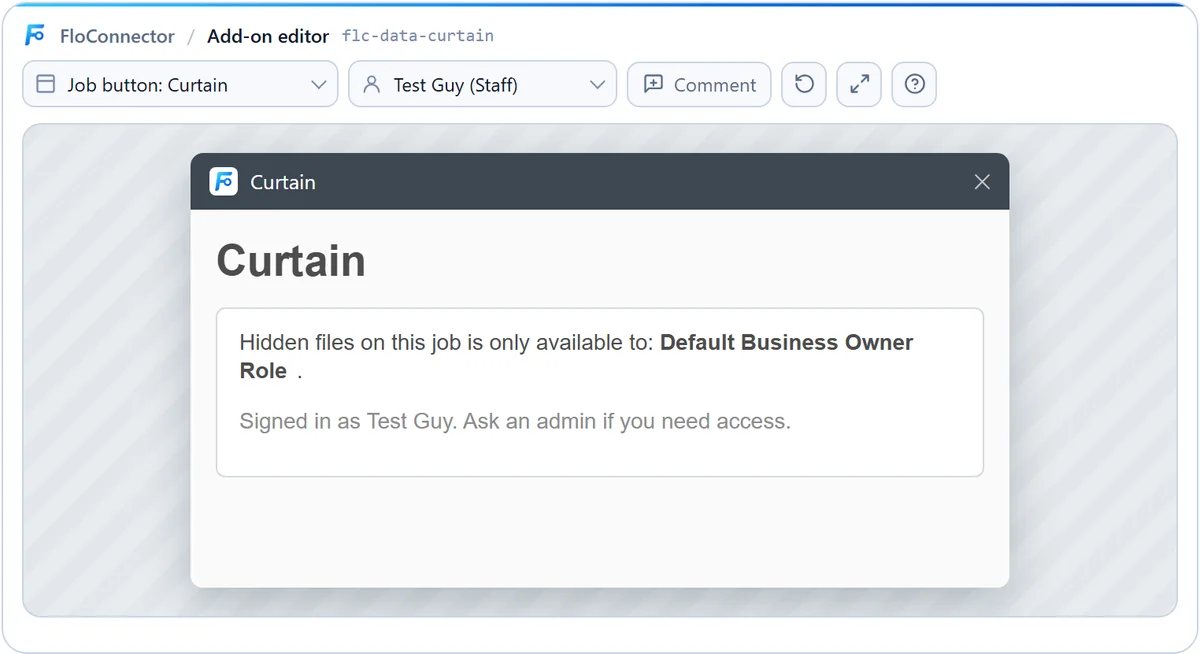Expand preview to fullscreen
The width and height of the screenshot is (1200, 654).
[859, 85]
